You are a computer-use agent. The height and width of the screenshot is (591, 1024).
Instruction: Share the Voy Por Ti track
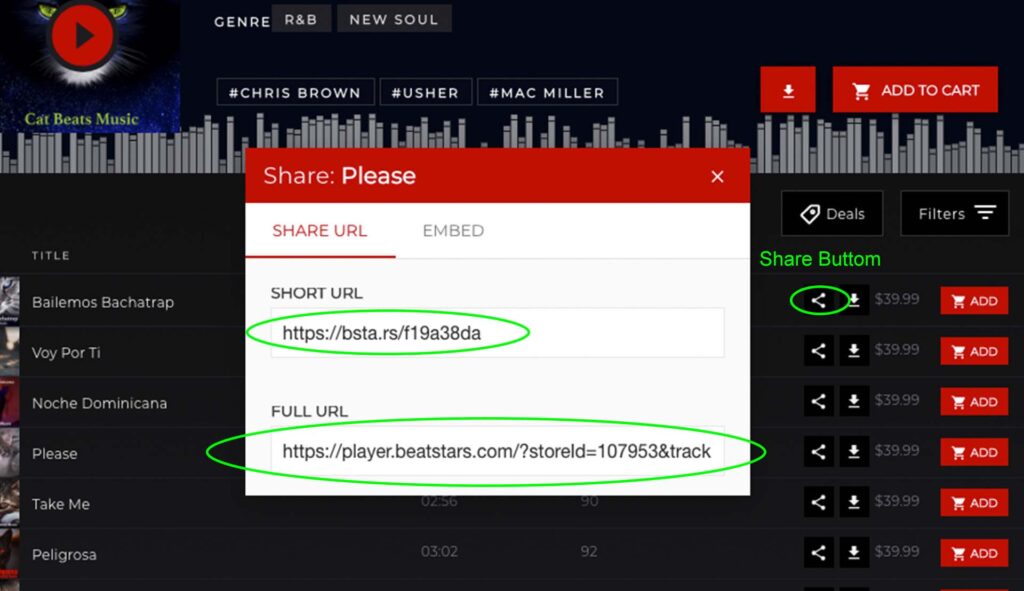pos(818,351)
